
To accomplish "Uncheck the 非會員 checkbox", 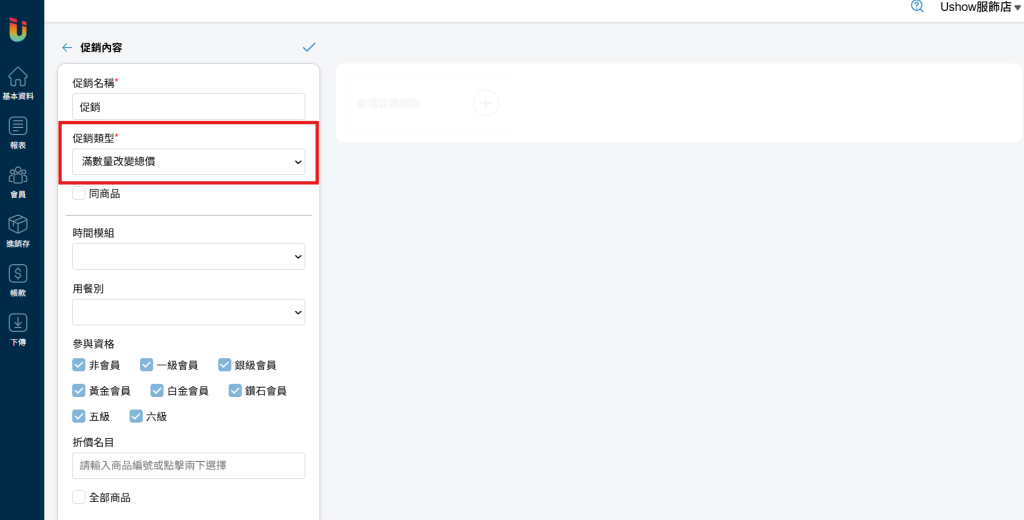I will point(79,365).
